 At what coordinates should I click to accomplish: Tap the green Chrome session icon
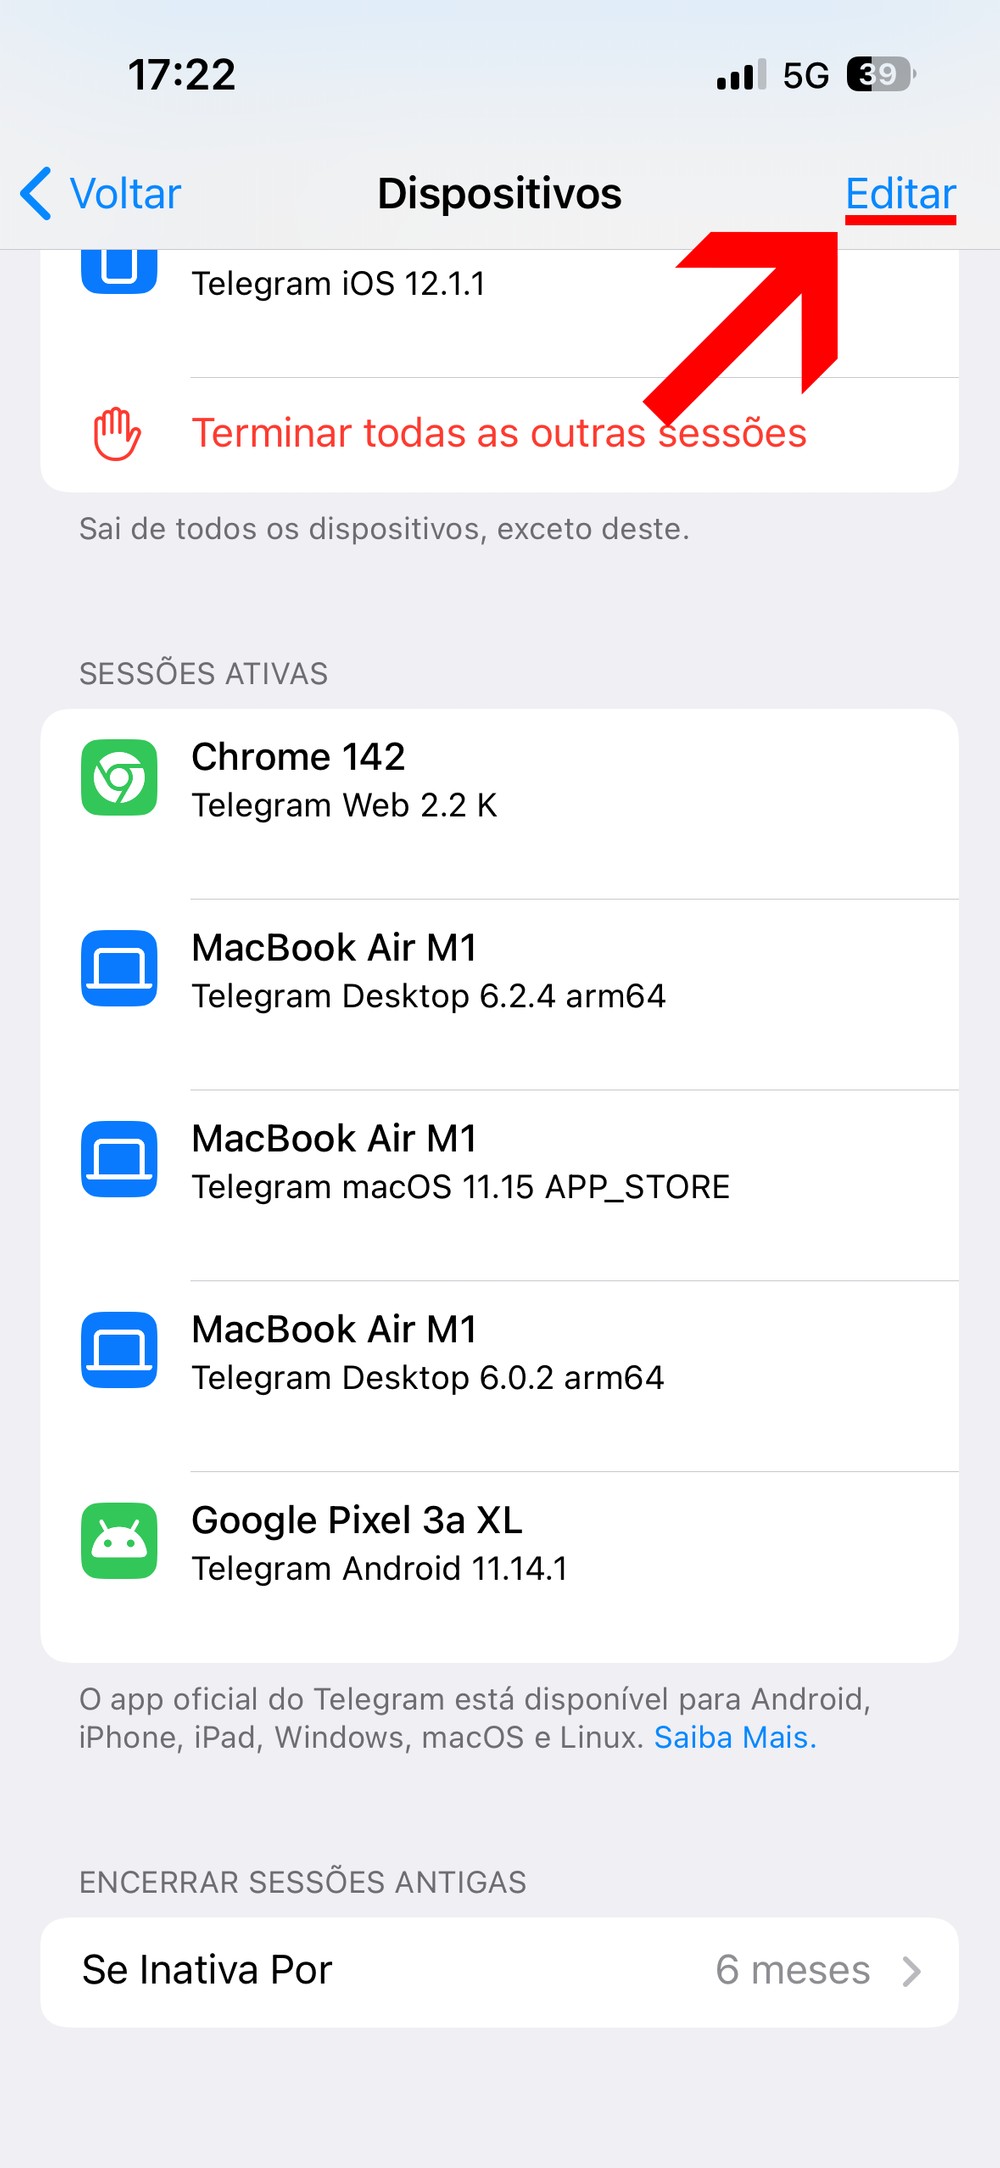pos(119,778)
